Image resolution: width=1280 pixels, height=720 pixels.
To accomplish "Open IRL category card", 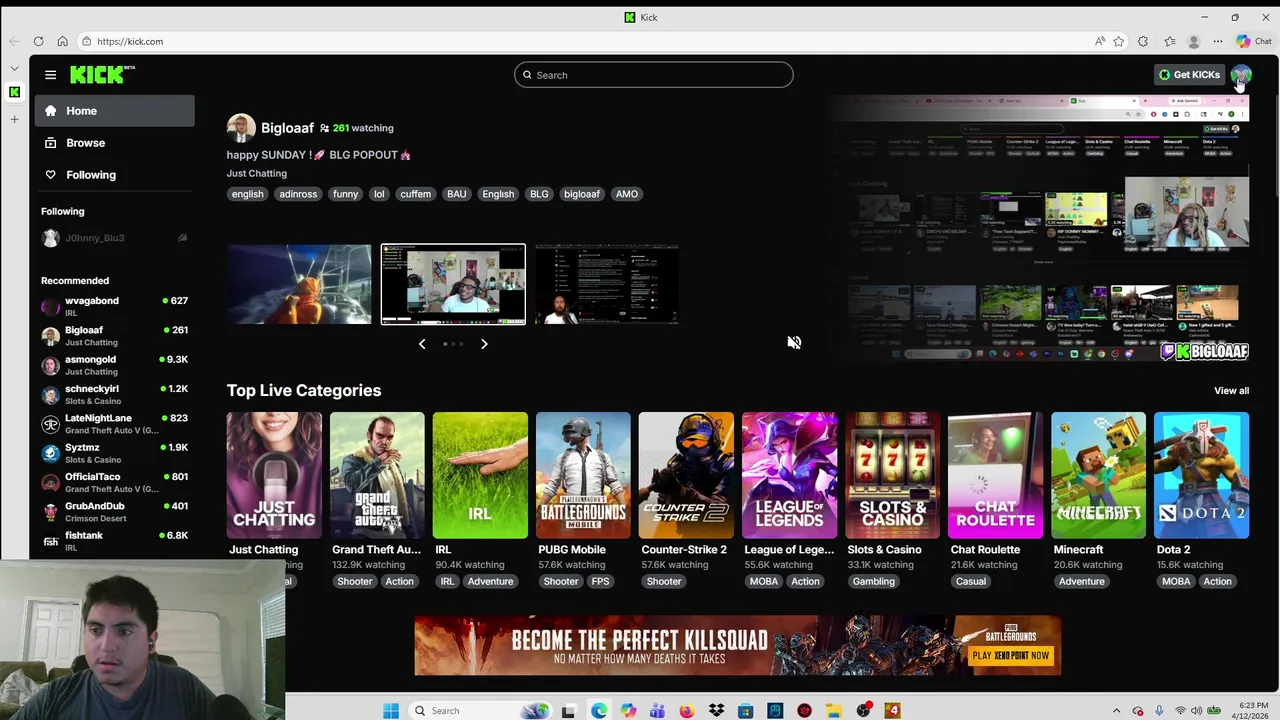I will (480, 475).
